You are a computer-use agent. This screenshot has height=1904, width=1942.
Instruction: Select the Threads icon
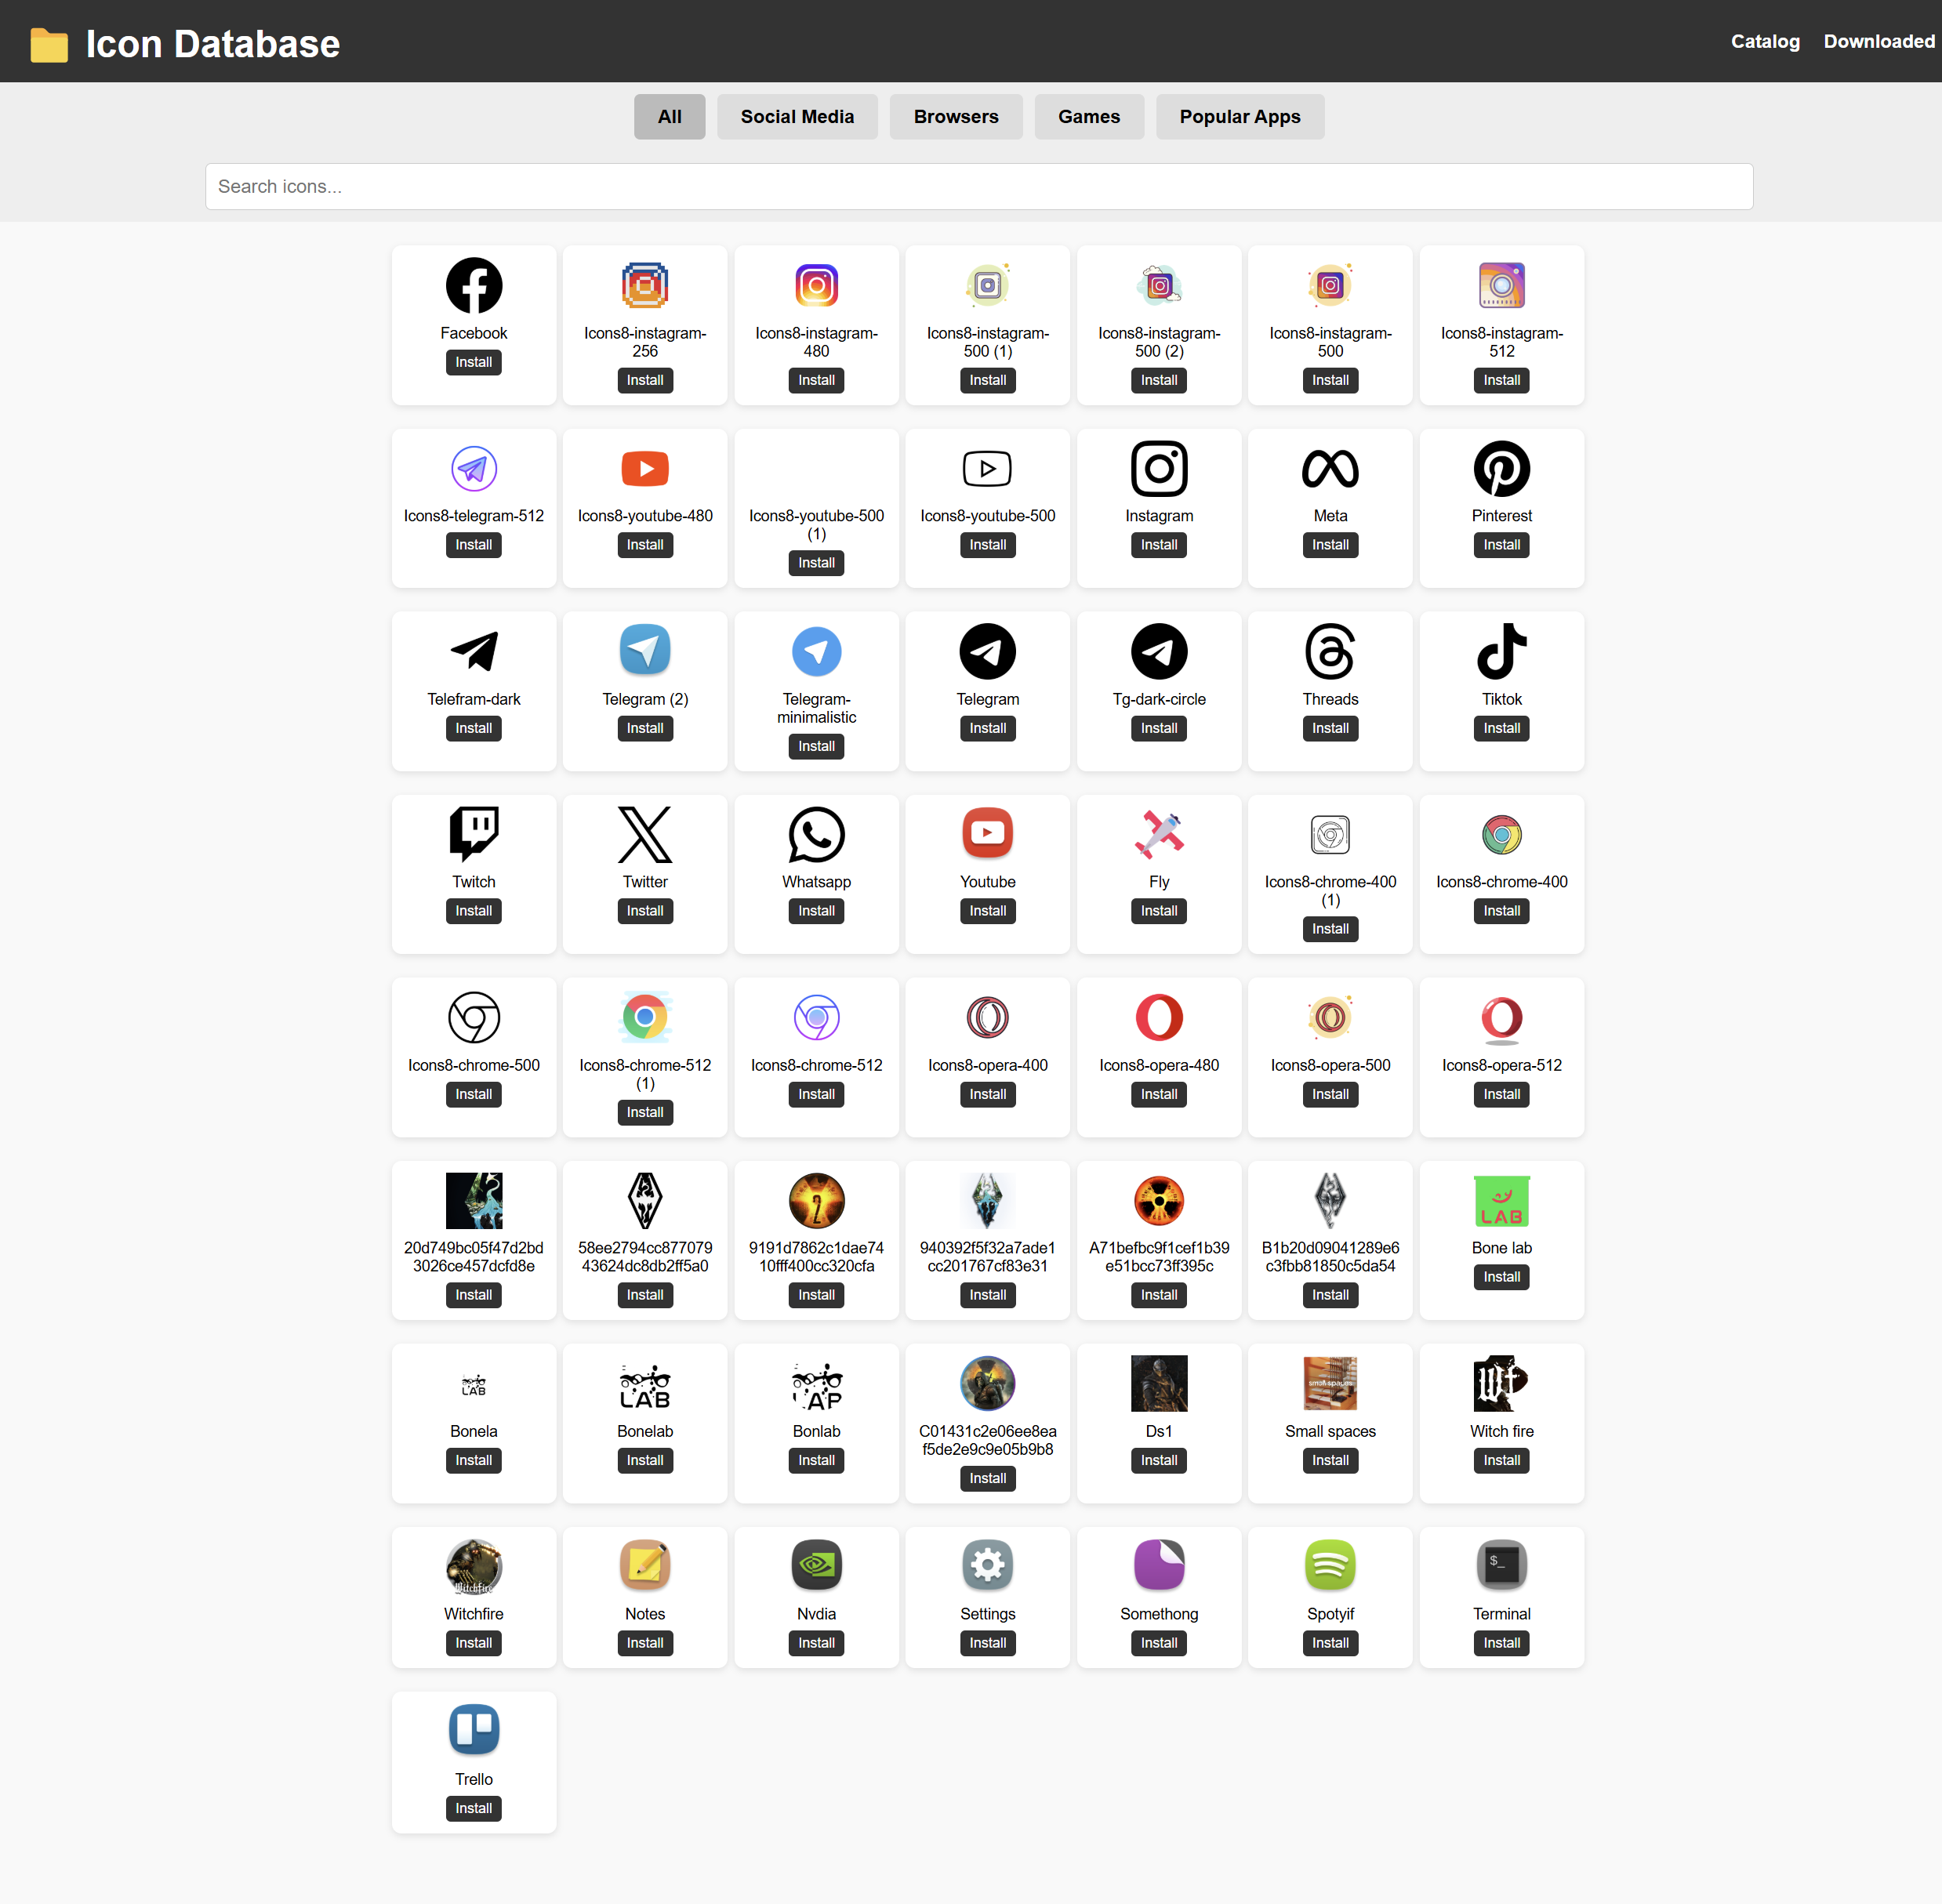(x=1330, y=651)
